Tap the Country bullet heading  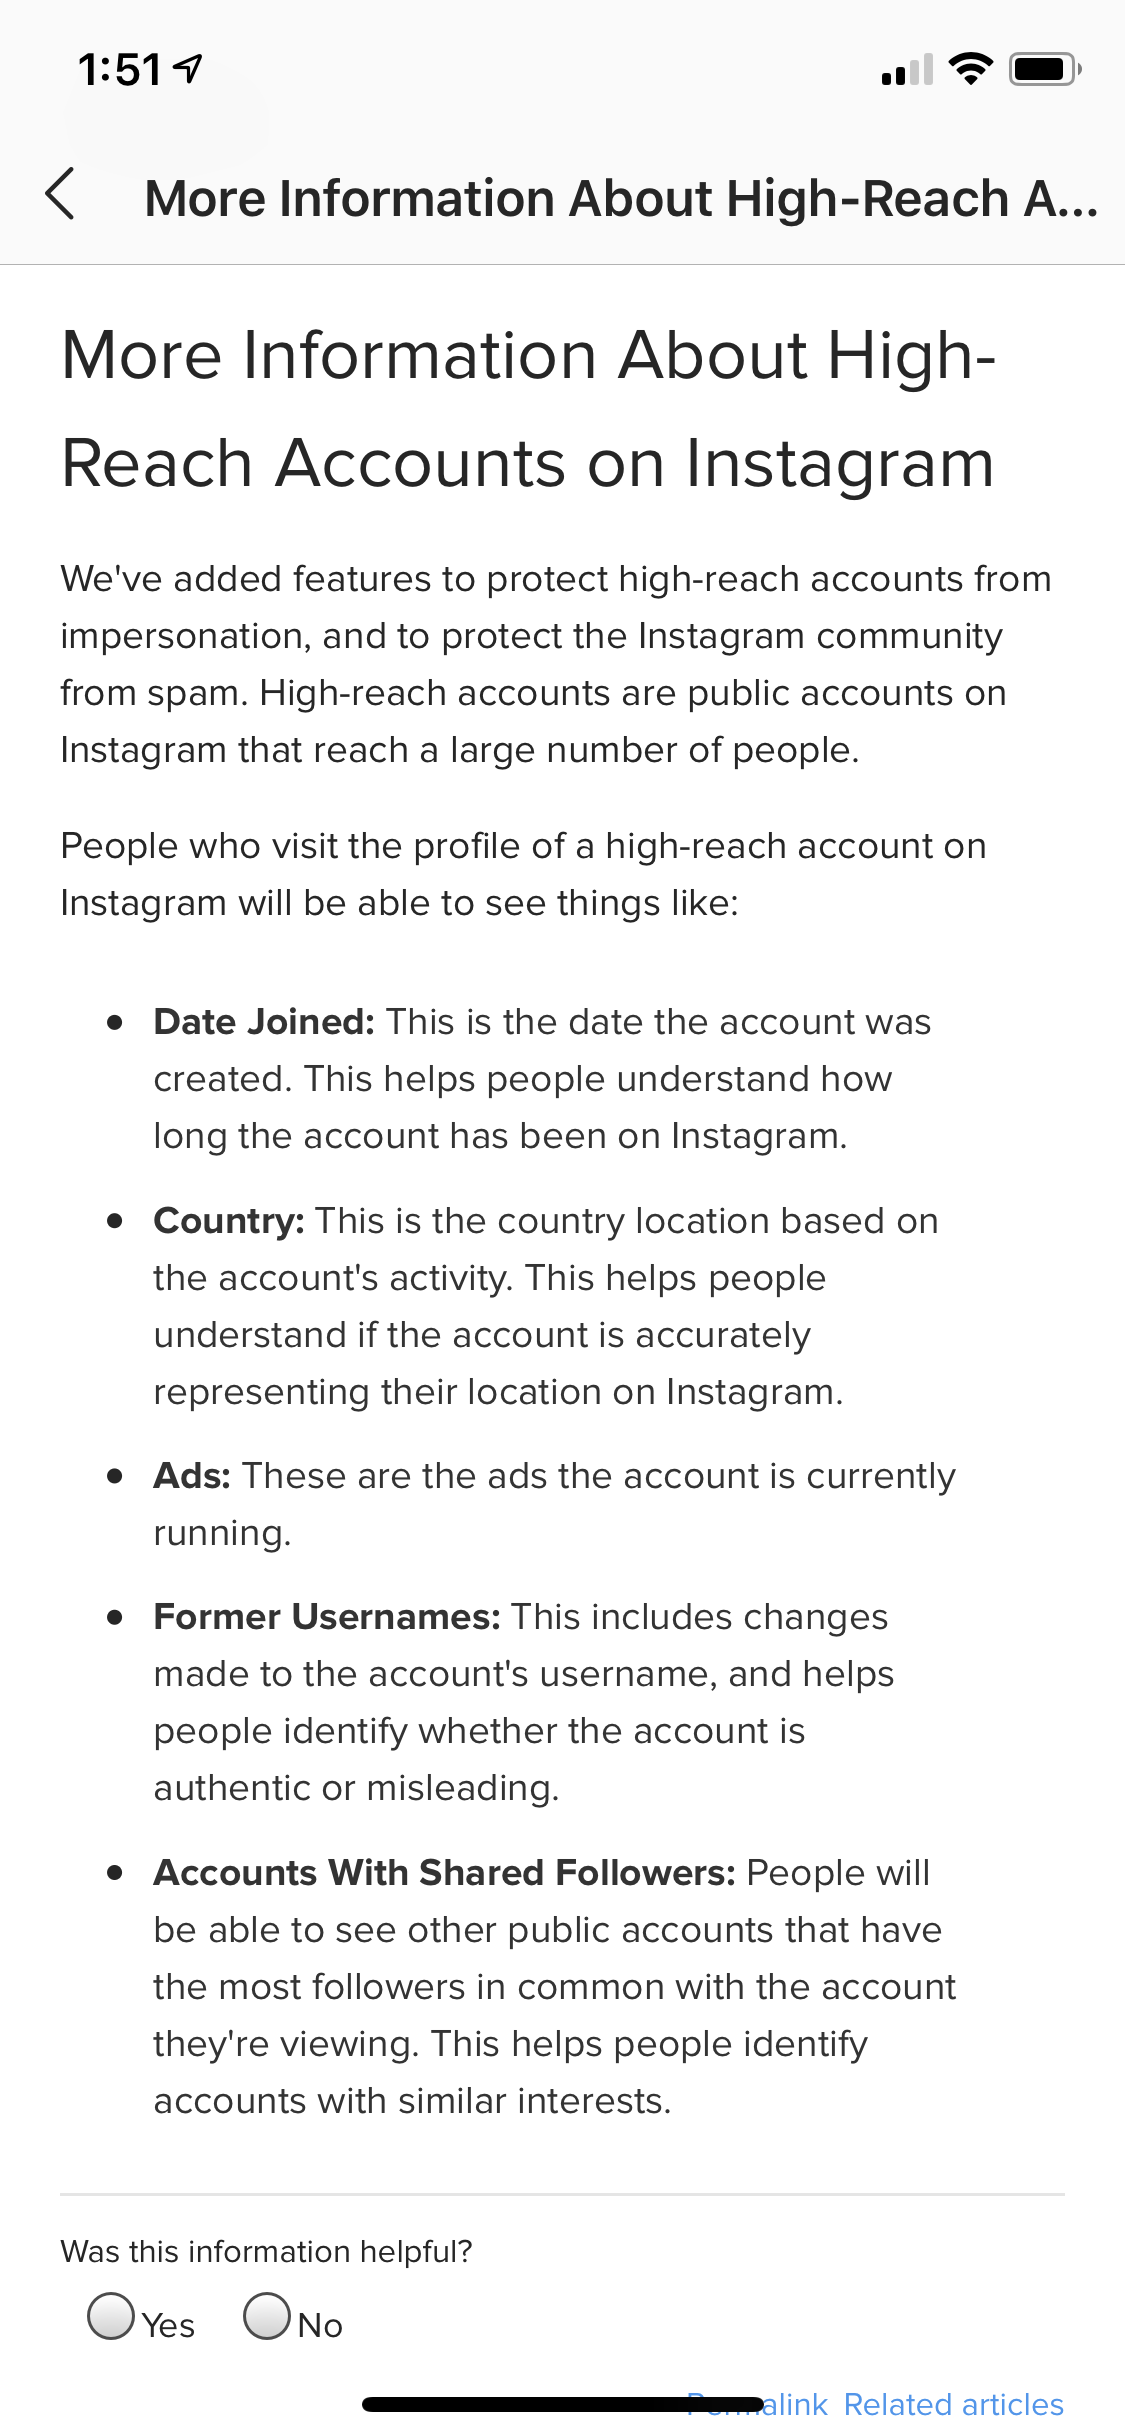[x=229, y=1221]
